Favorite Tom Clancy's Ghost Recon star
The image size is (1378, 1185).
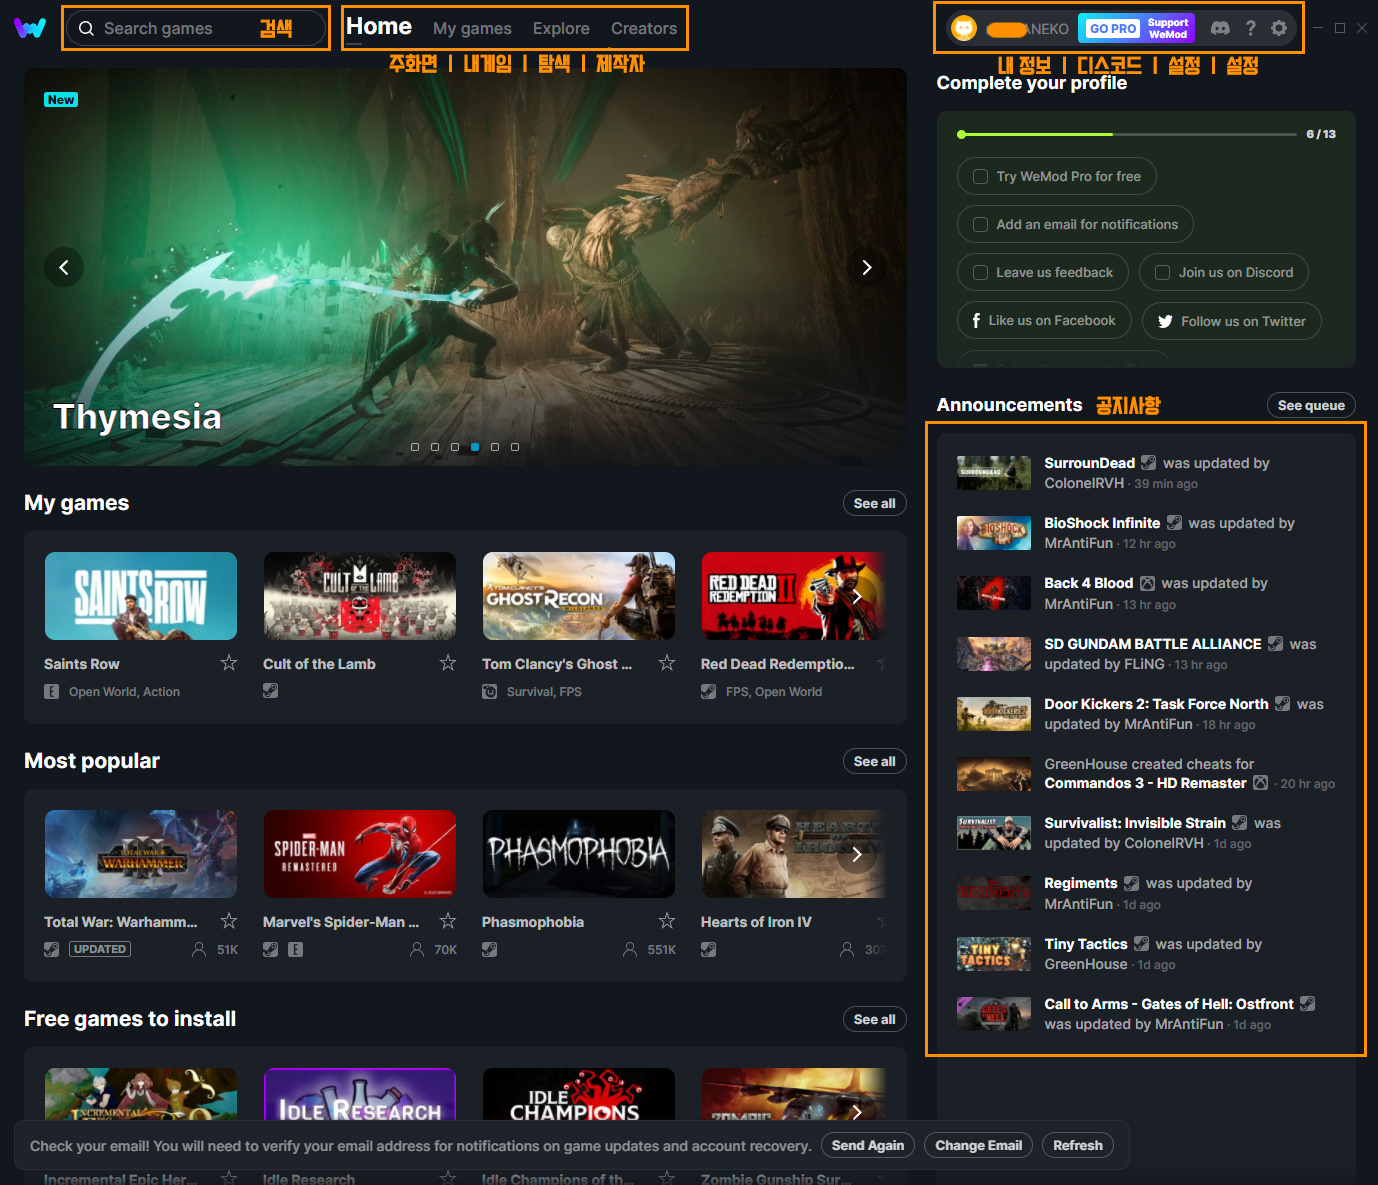[x=667, y=663]
